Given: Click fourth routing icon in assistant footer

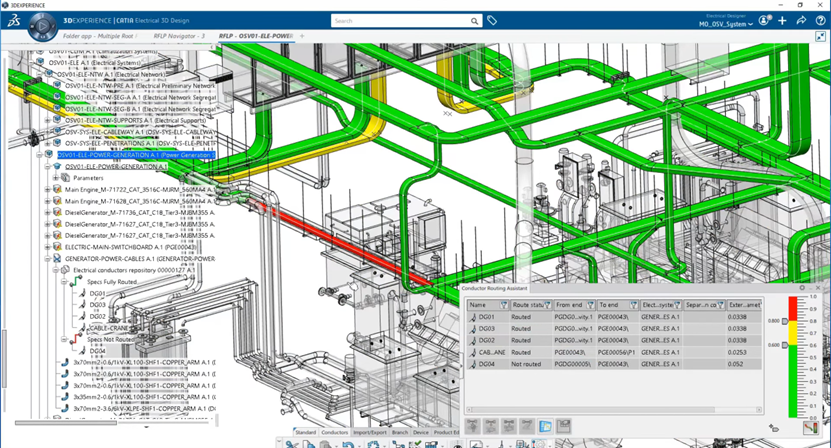Looking at the screenshot, I should coord(527,426).
